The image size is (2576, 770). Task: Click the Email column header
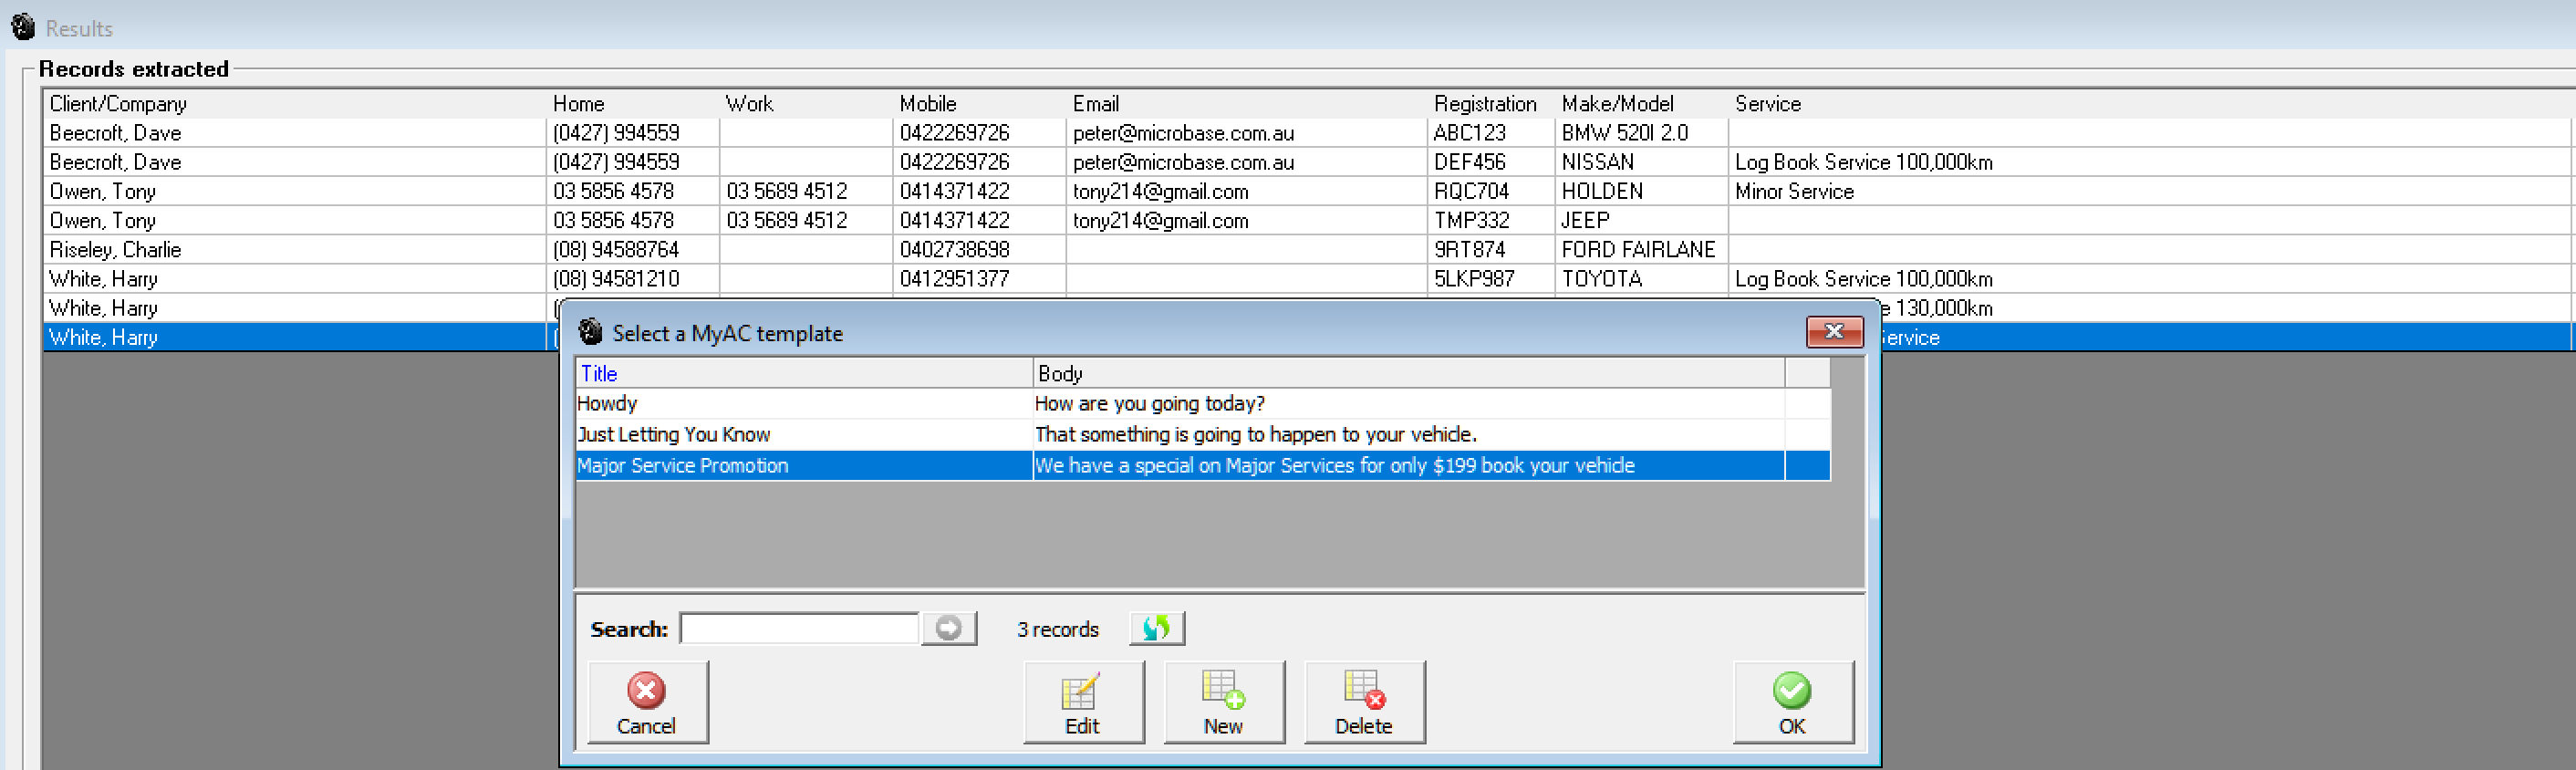(x=1247, y=103)
